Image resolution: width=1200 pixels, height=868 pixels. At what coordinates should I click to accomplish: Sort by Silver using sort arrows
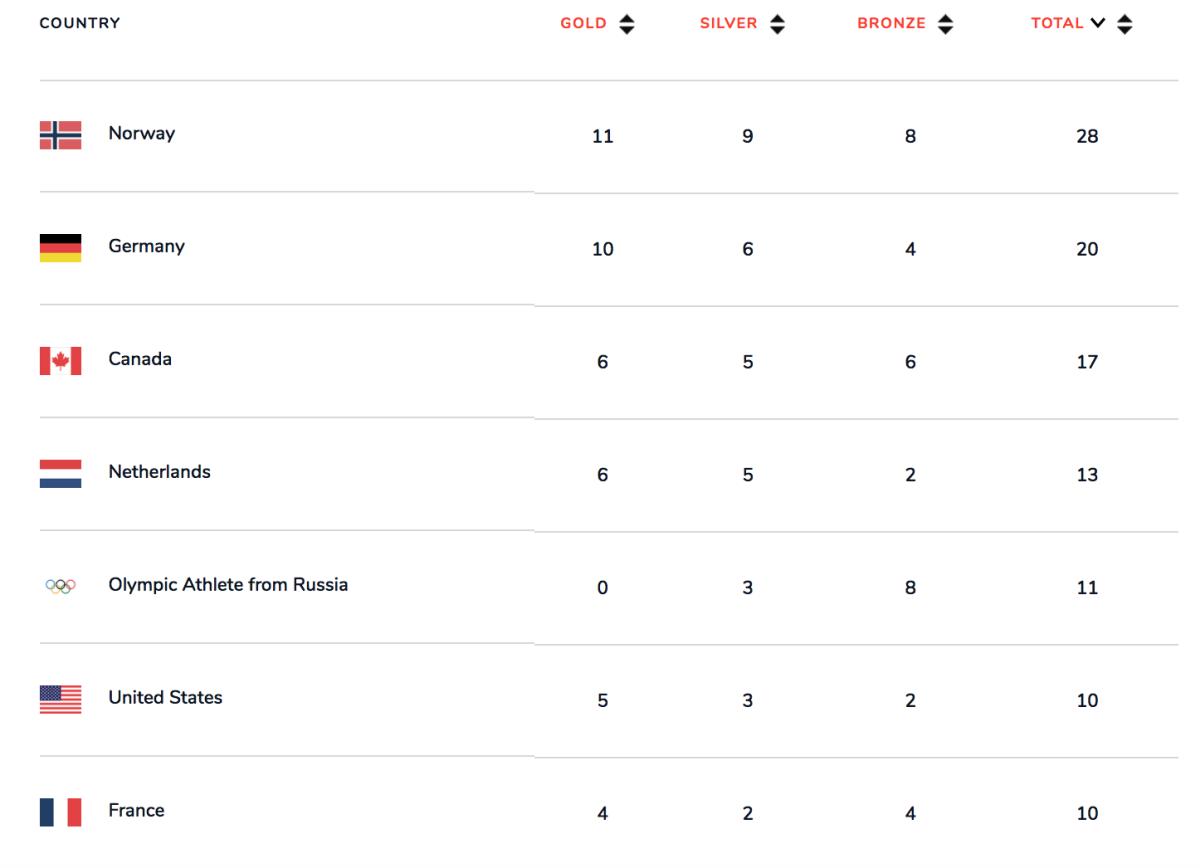(x=777, y=24)
